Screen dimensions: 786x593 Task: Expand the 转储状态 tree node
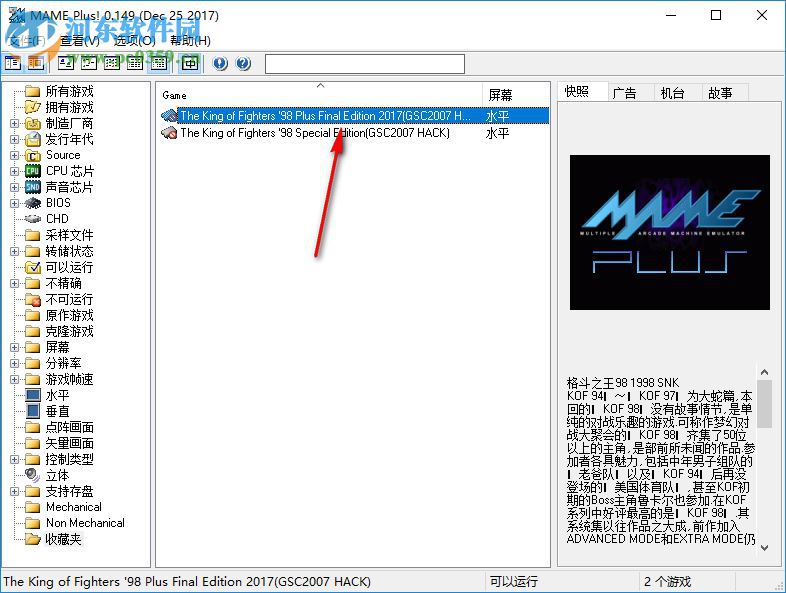[14, 251]
